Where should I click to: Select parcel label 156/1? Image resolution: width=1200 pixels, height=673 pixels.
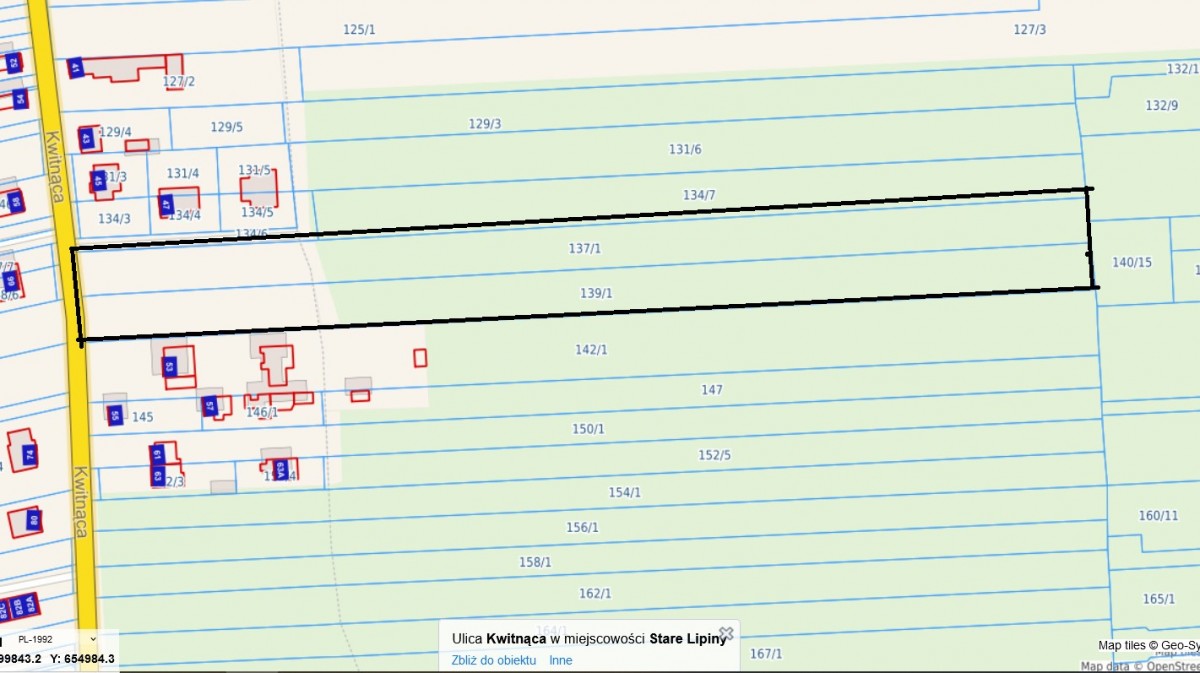(x=582, y=528)
